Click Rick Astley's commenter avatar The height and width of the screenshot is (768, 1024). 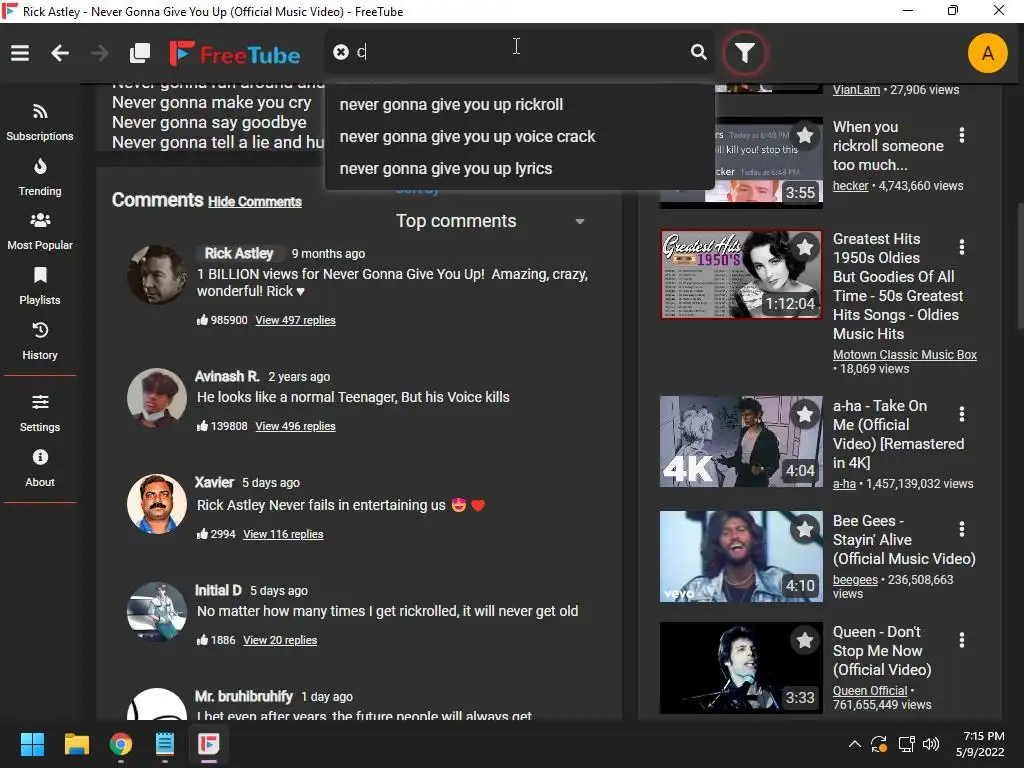(x=157, y=275)
